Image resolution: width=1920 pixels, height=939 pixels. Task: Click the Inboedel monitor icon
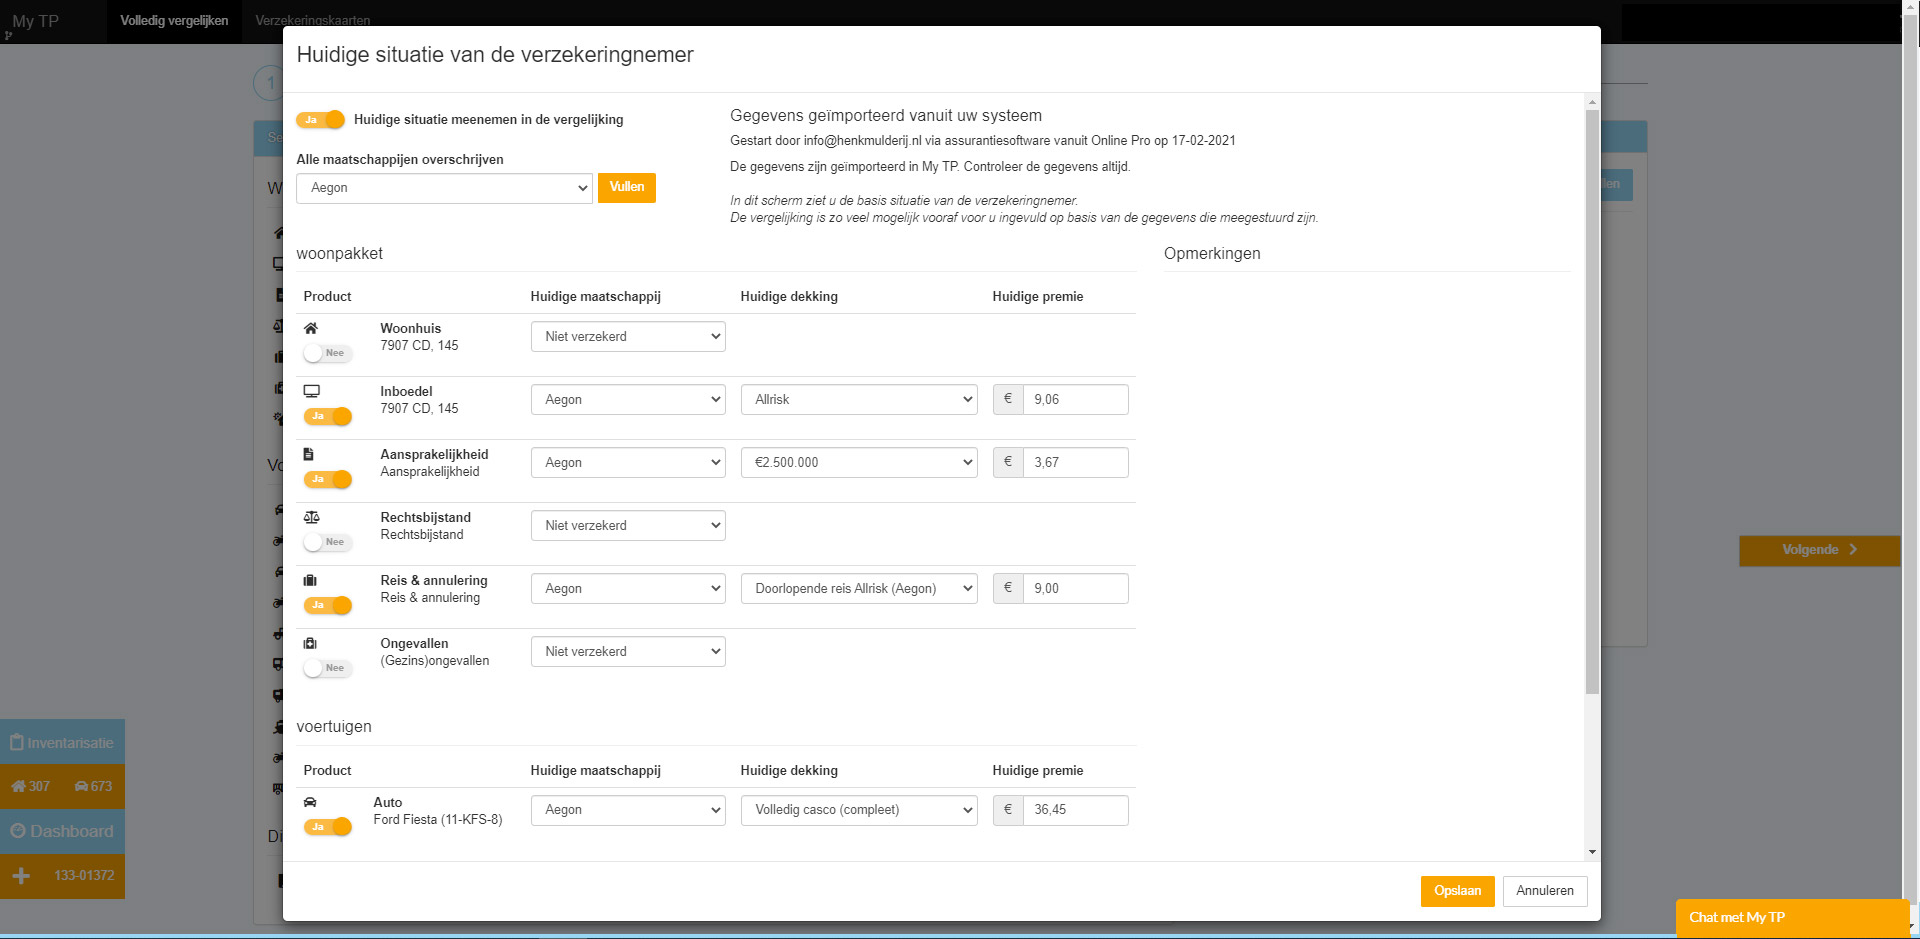311,391
